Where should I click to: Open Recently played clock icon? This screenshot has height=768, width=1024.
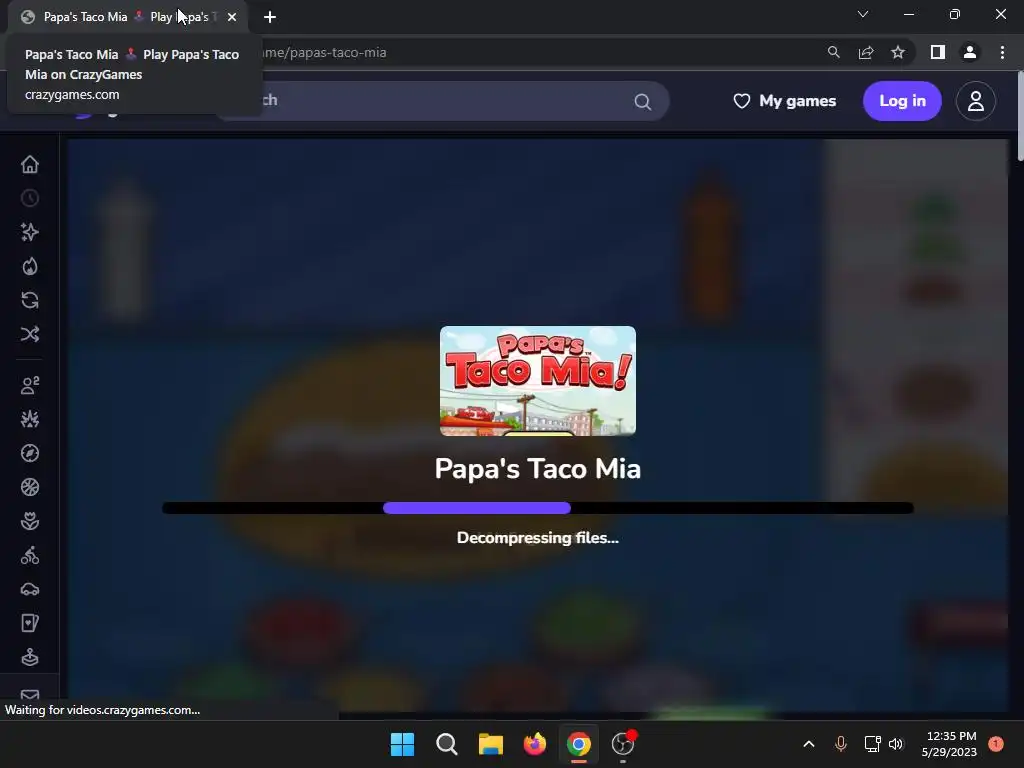30,198
